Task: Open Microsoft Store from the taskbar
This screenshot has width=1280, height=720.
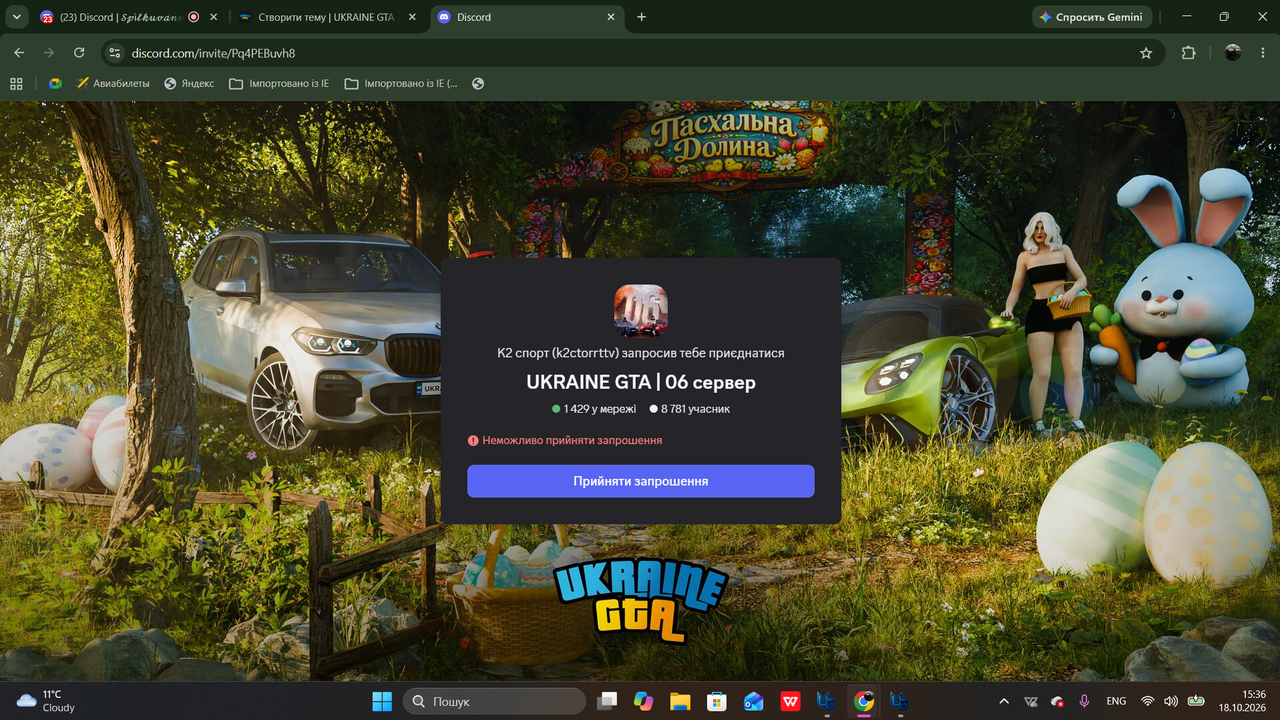Action: point(716,701)
